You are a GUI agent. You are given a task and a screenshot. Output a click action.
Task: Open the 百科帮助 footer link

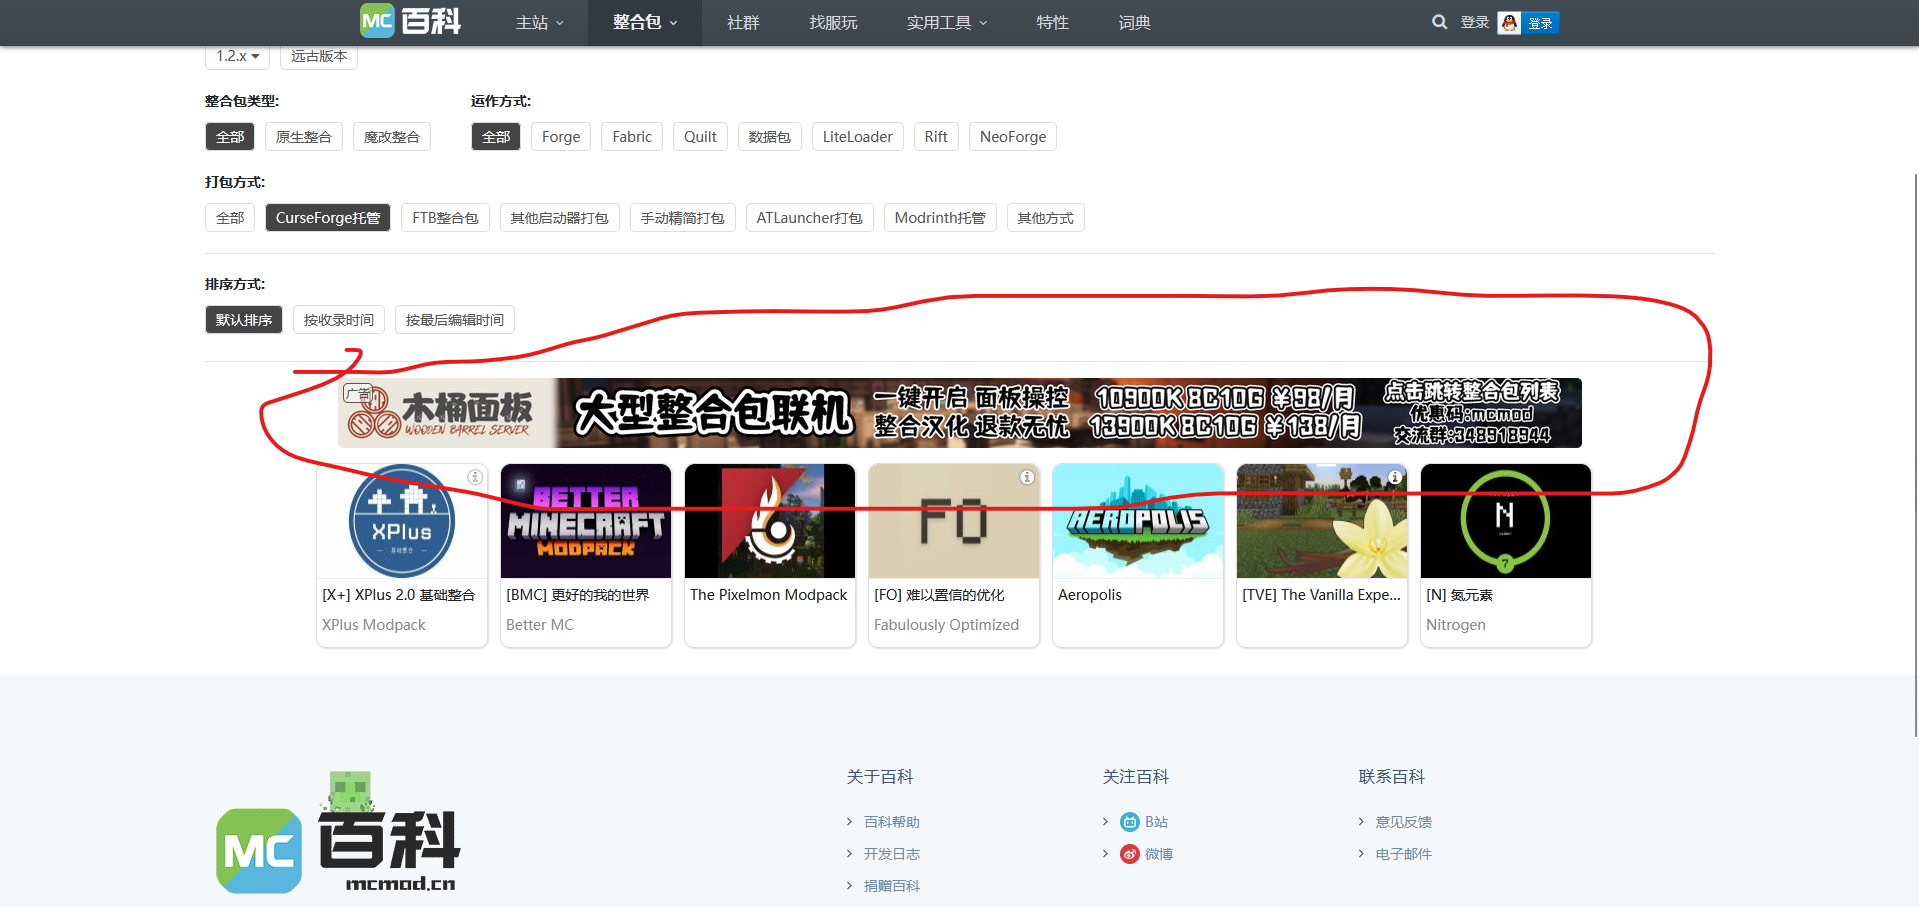[x=891, y=822]
